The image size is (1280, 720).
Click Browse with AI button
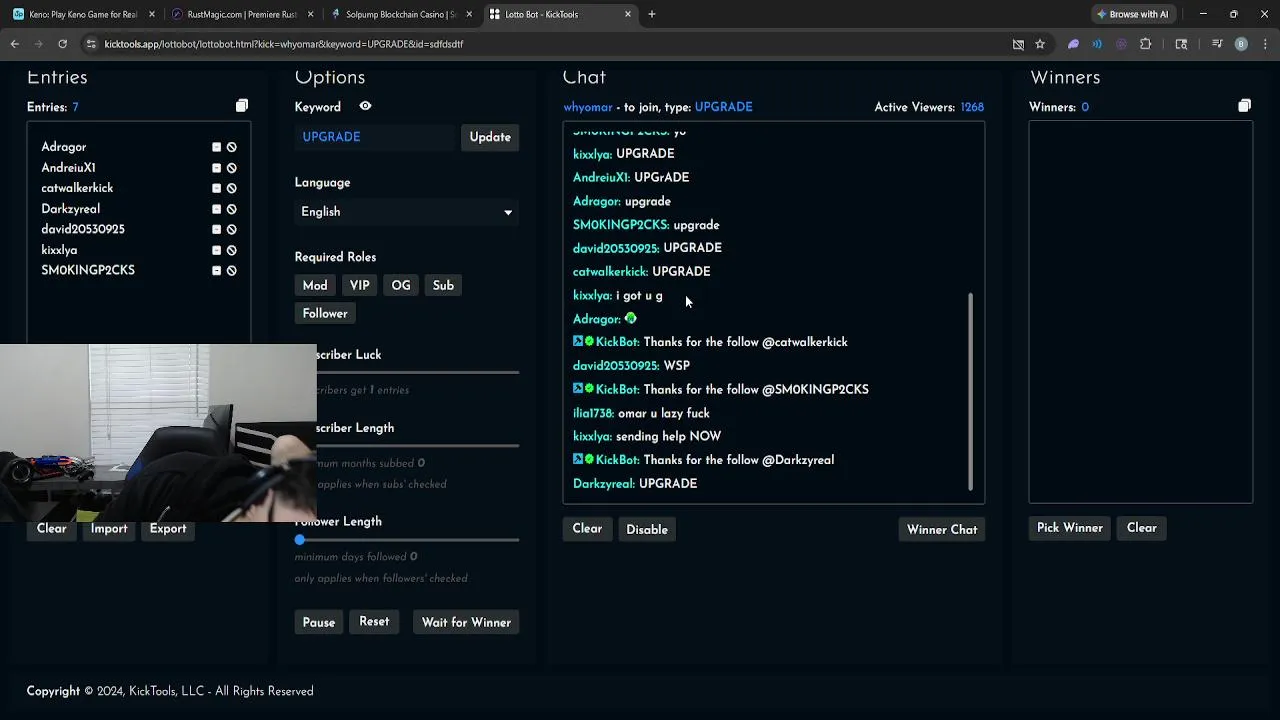(x=1132, y=14)
